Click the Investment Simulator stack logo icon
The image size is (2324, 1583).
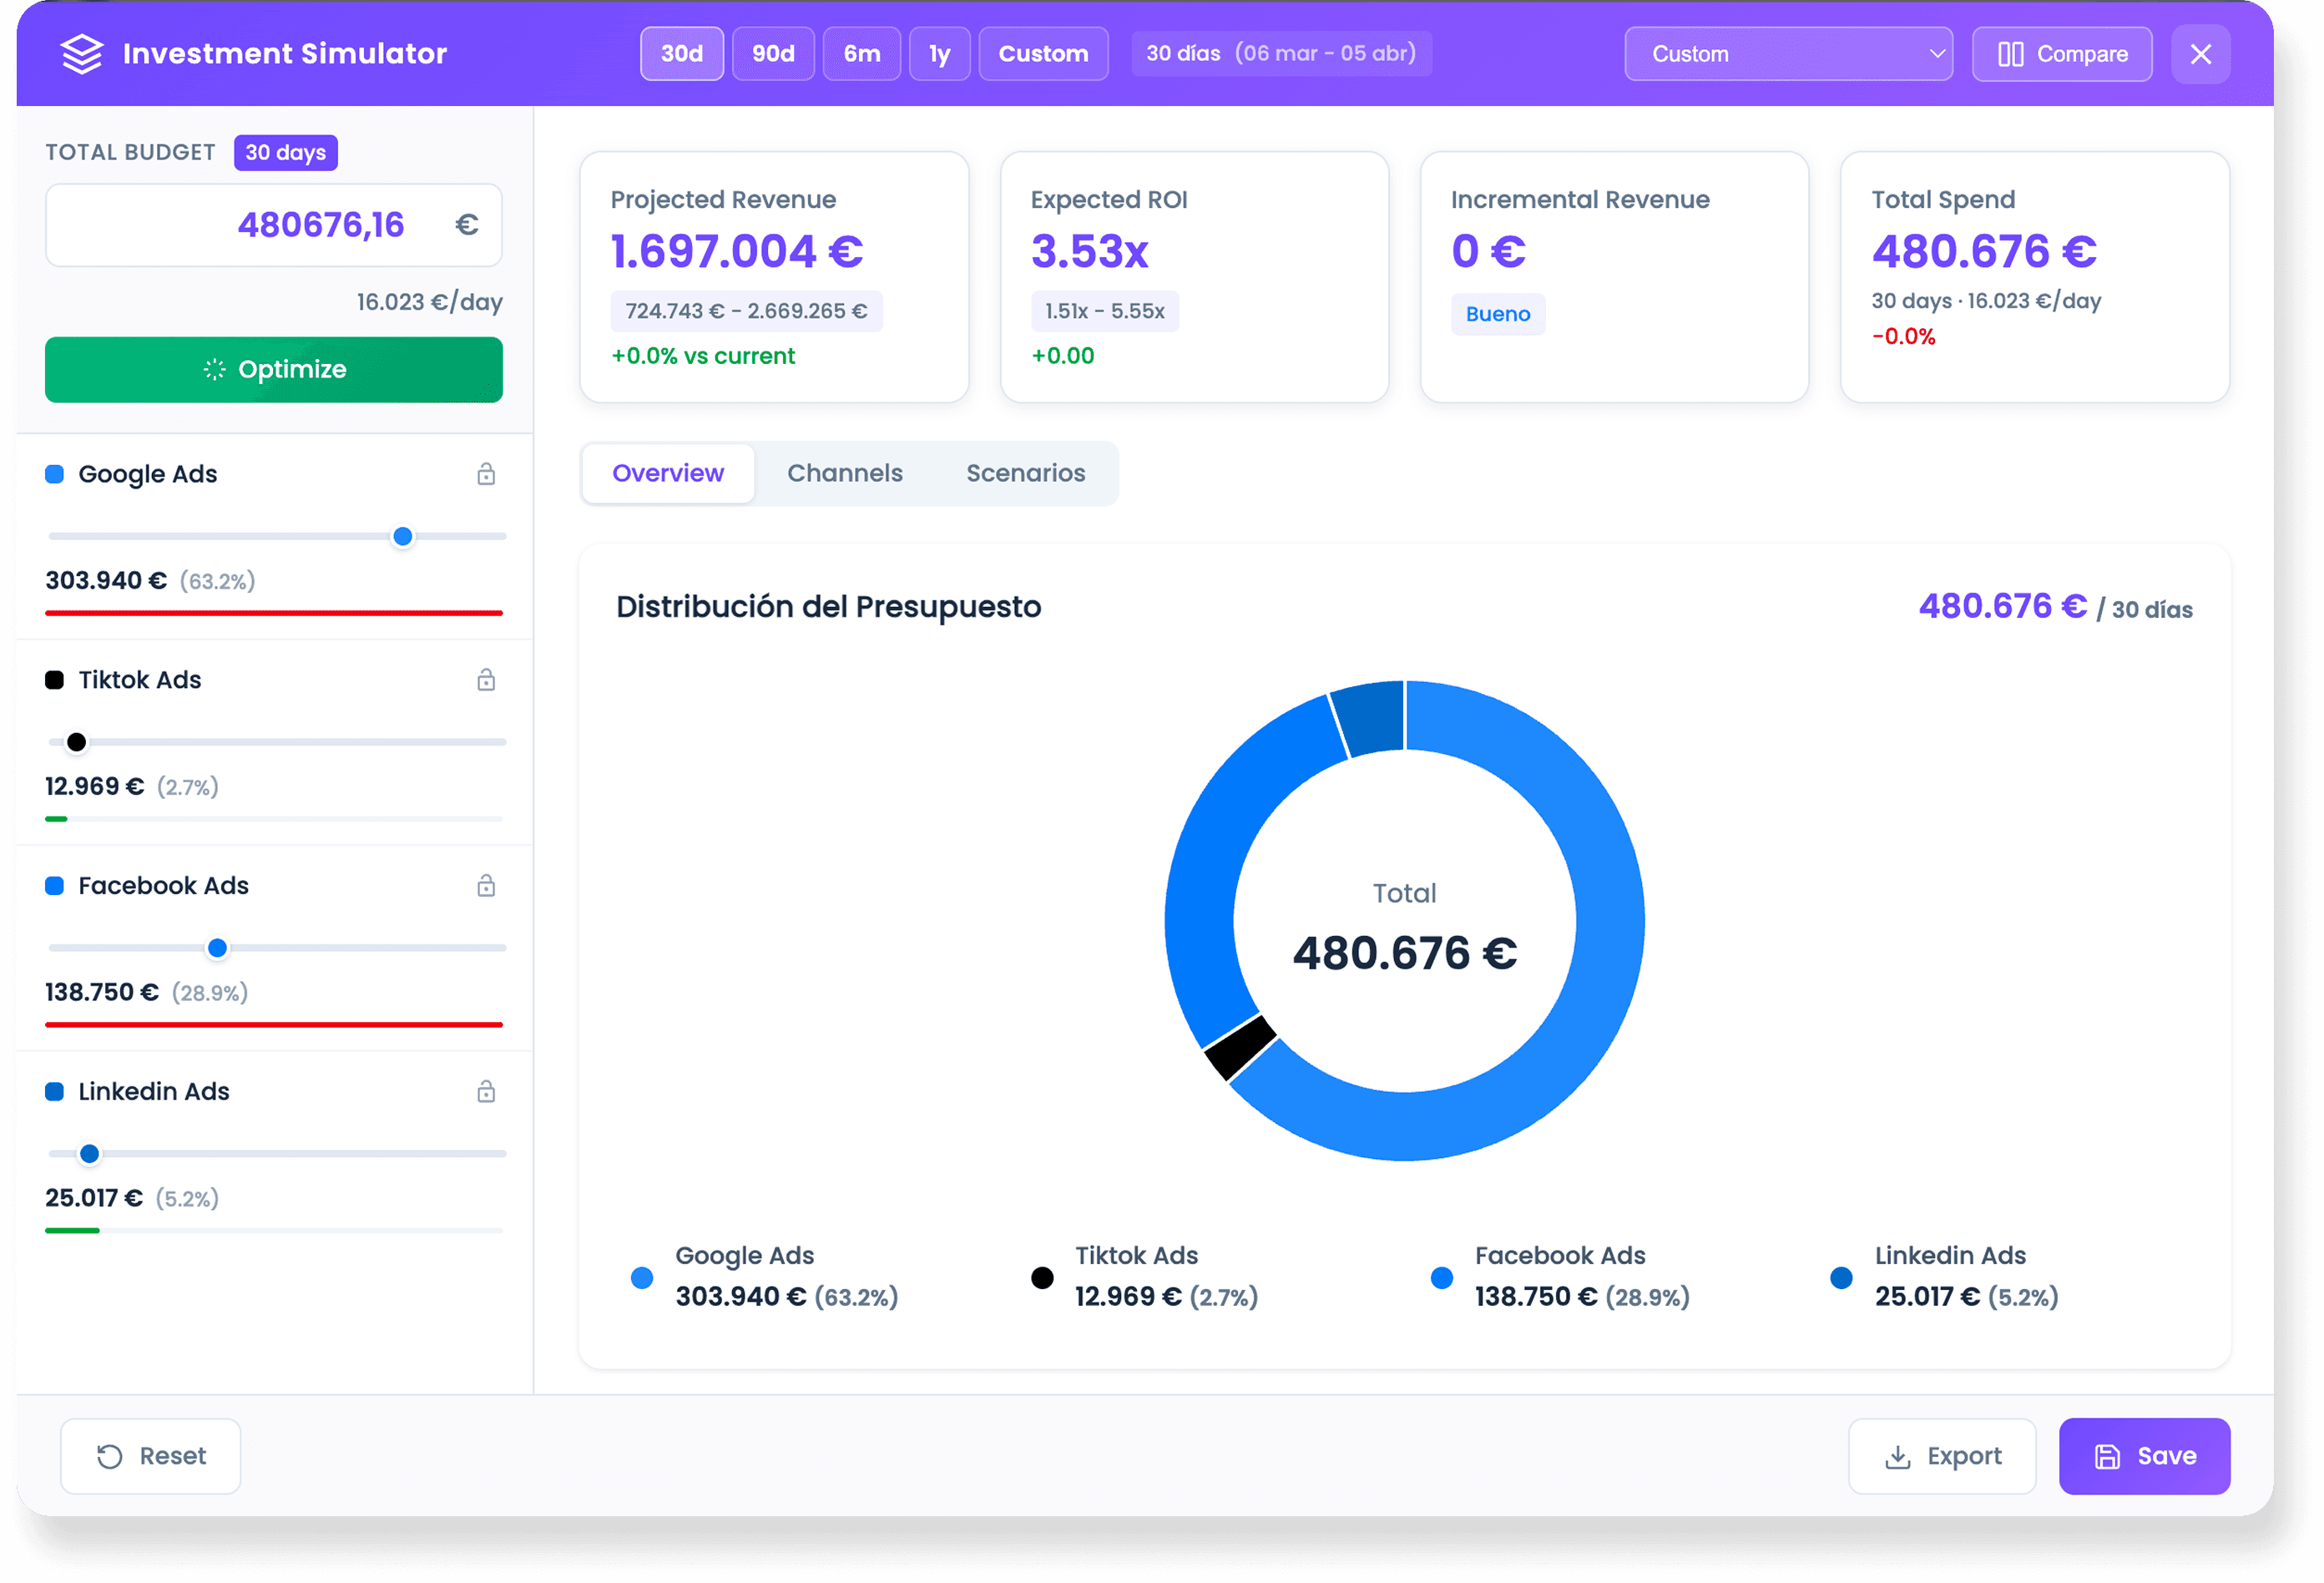82,54
